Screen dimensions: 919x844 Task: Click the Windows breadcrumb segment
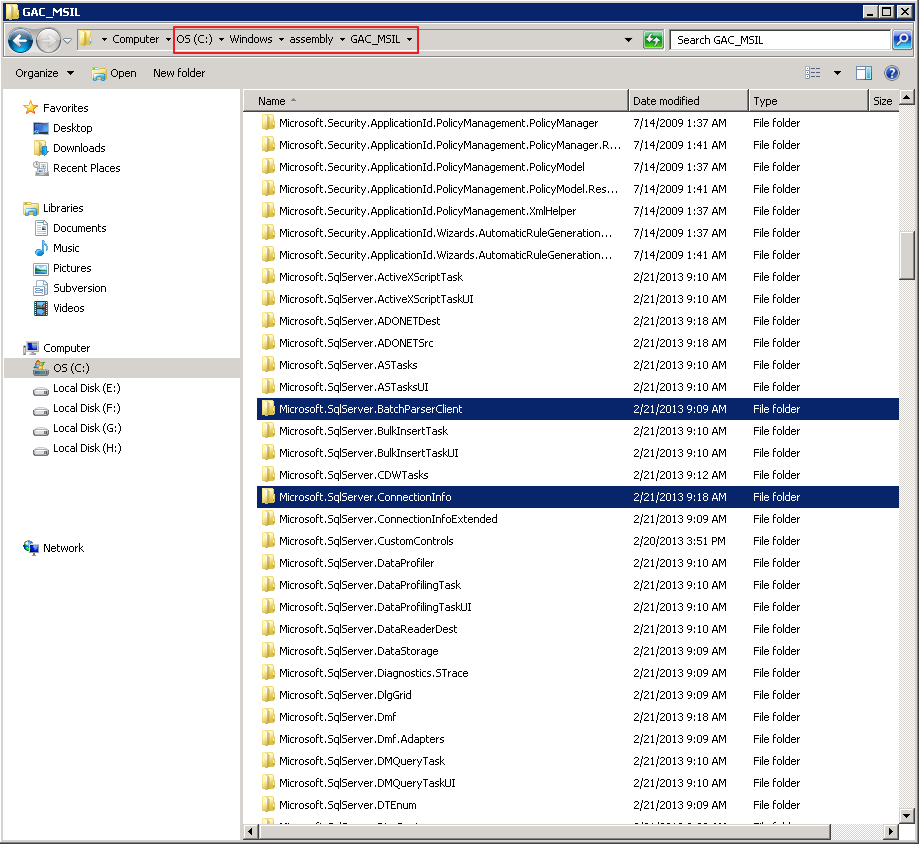tap(251, 39)
